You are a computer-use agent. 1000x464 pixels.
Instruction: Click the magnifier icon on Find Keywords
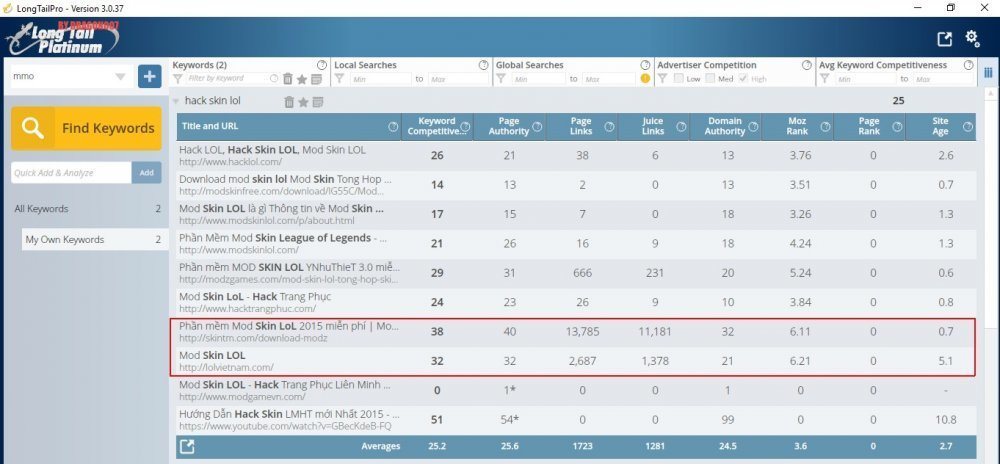point(33,128)
